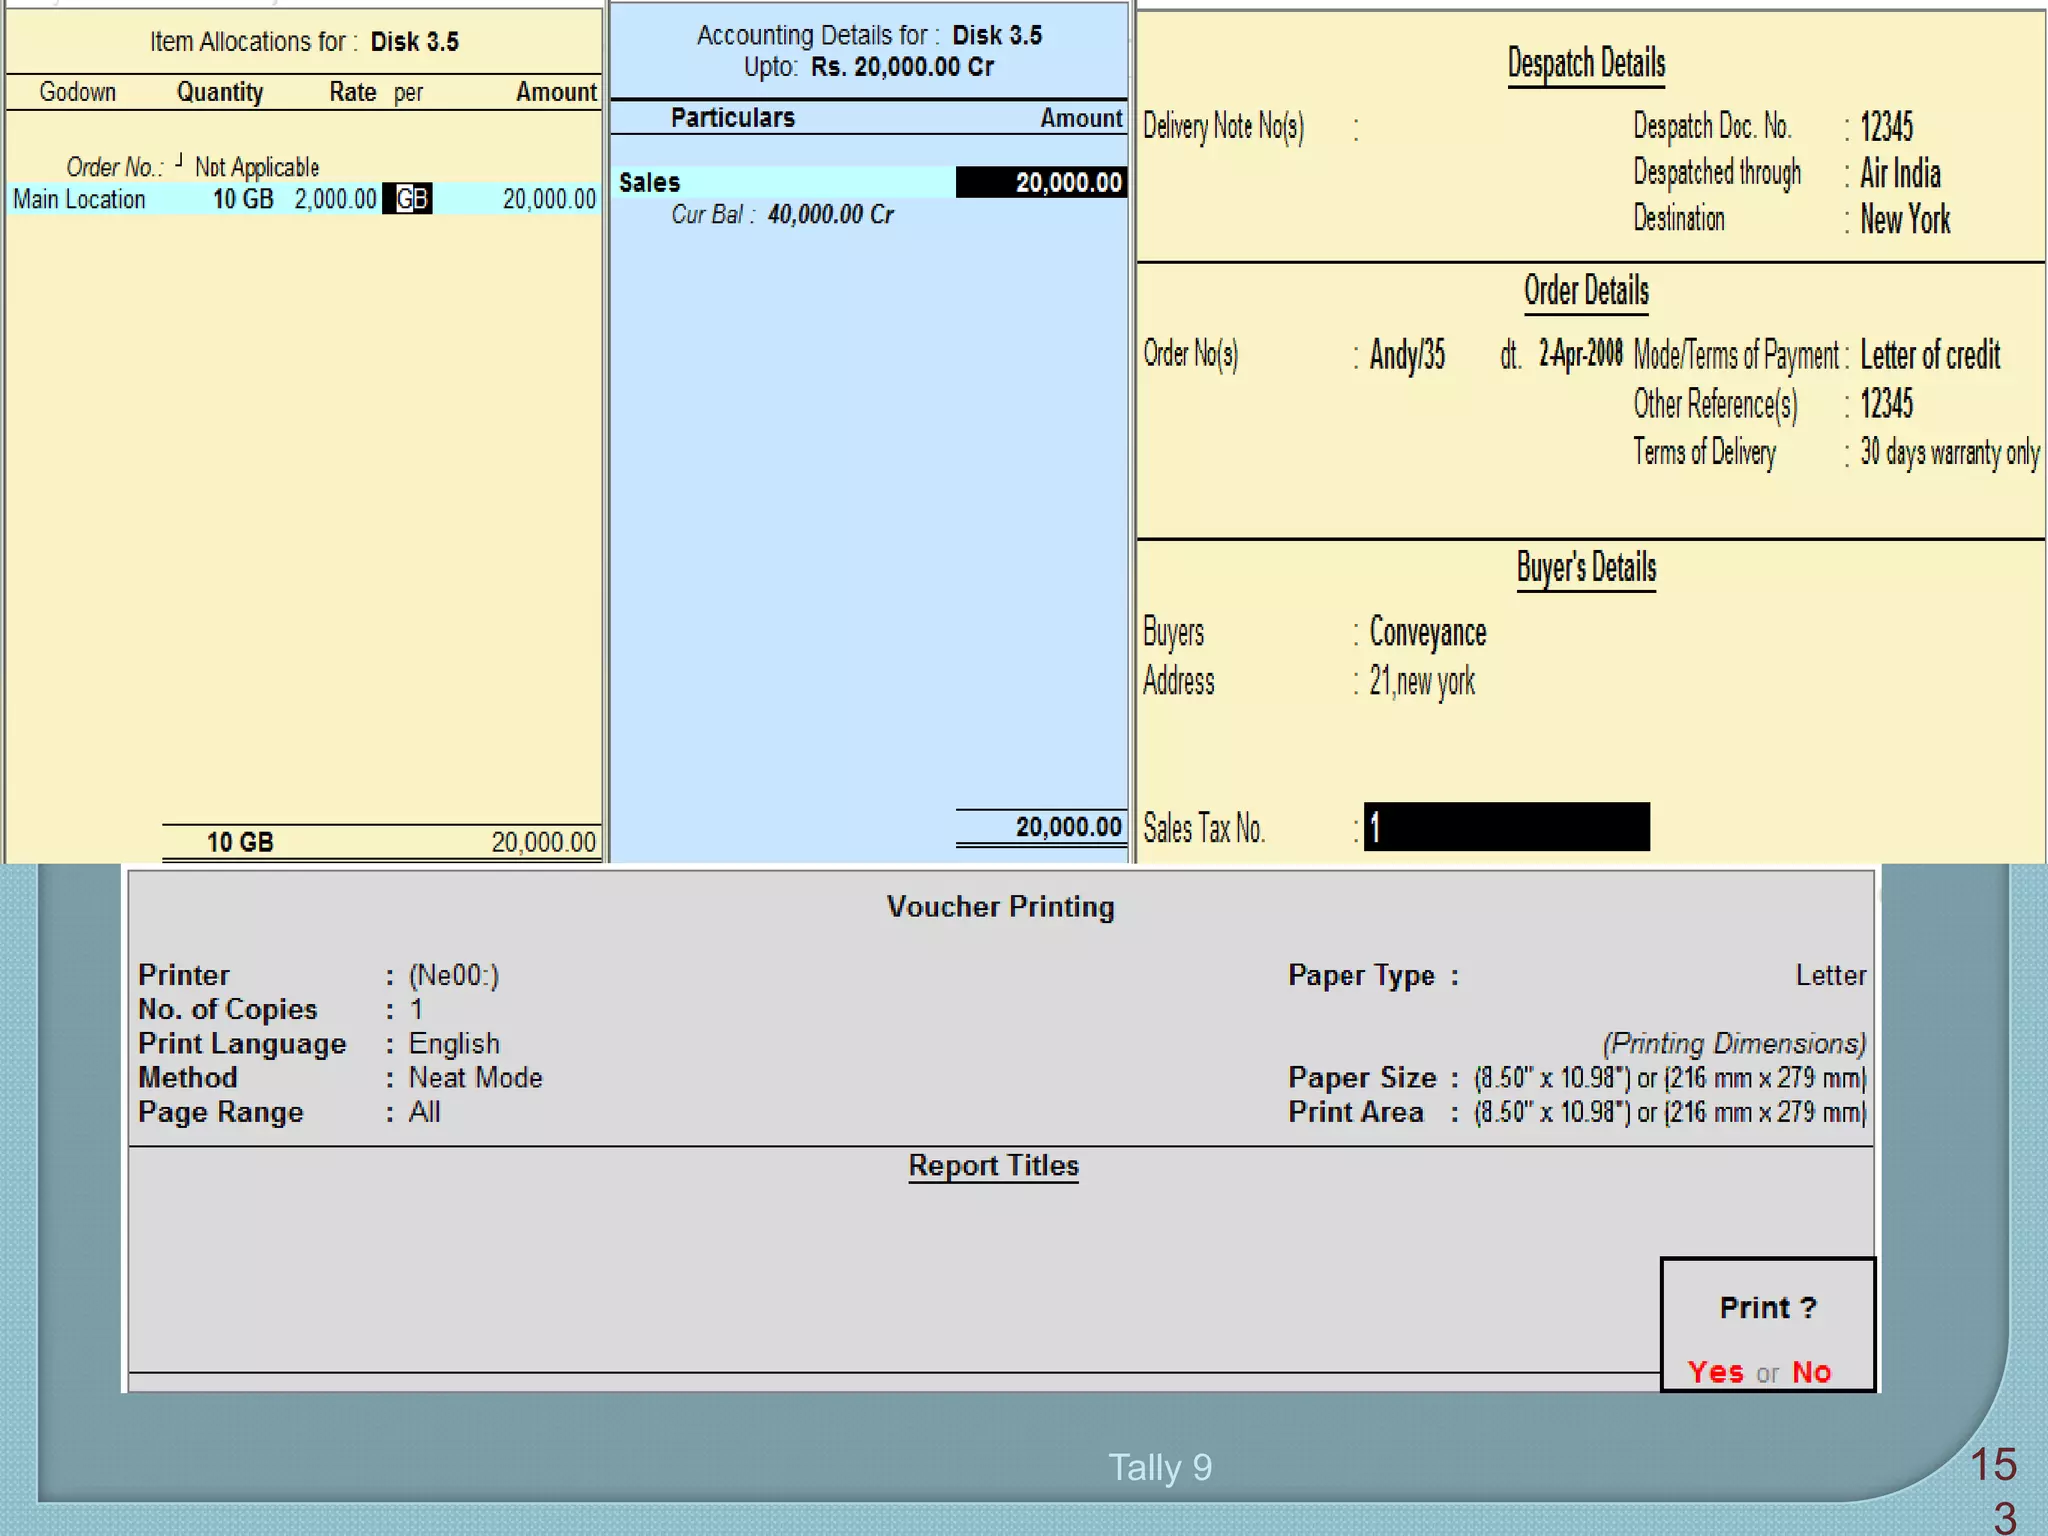Click the Terms of Delivery warranty text
This screenshot has width=2048, height=1536.
click(x=1948, y=453)
